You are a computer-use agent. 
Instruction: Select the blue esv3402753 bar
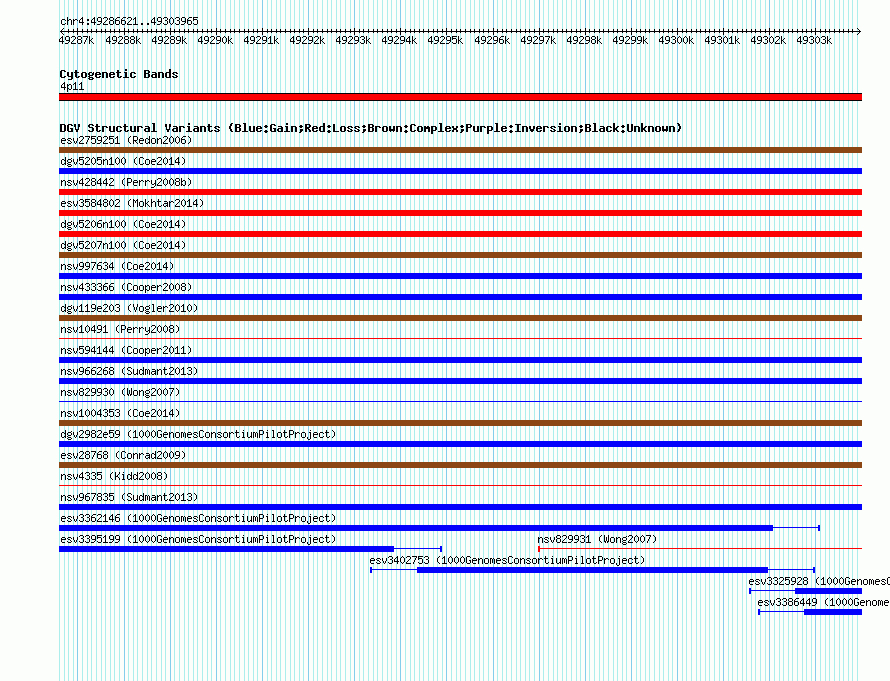593,570
